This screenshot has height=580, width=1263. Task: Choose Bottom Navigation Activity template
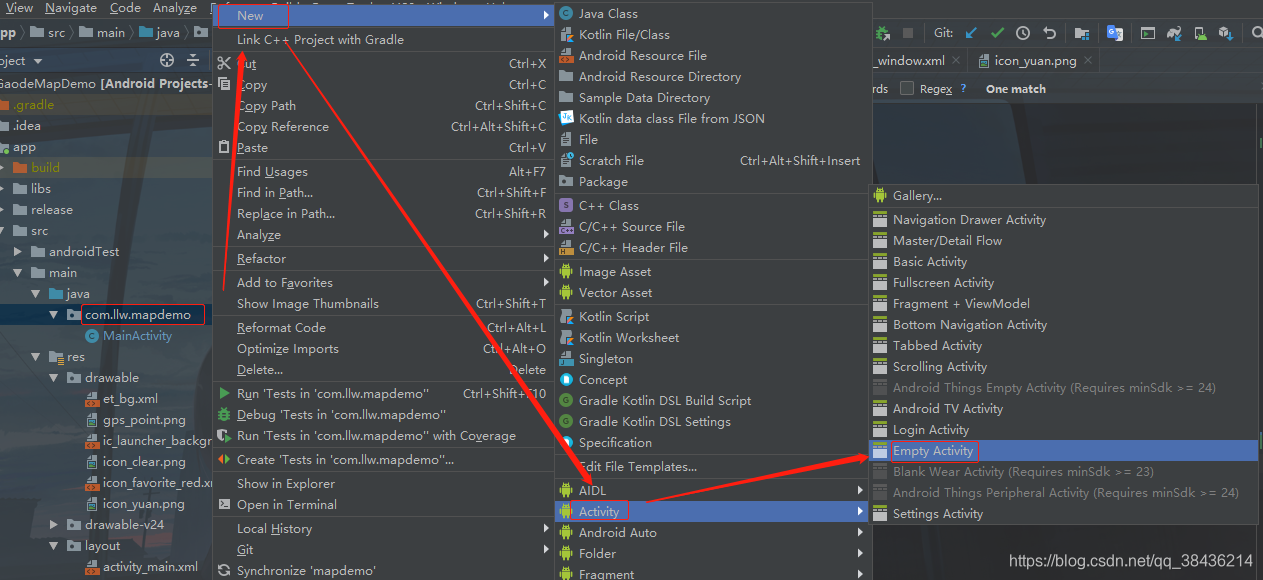point(1064,325)
